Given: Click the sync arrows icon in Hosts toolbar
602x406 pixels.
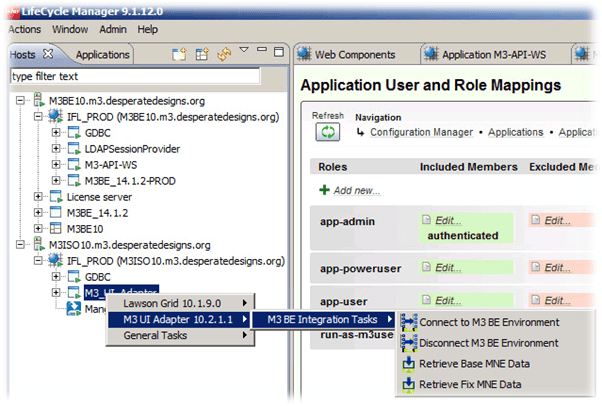Looking at the screenshot, I should 224,55.
